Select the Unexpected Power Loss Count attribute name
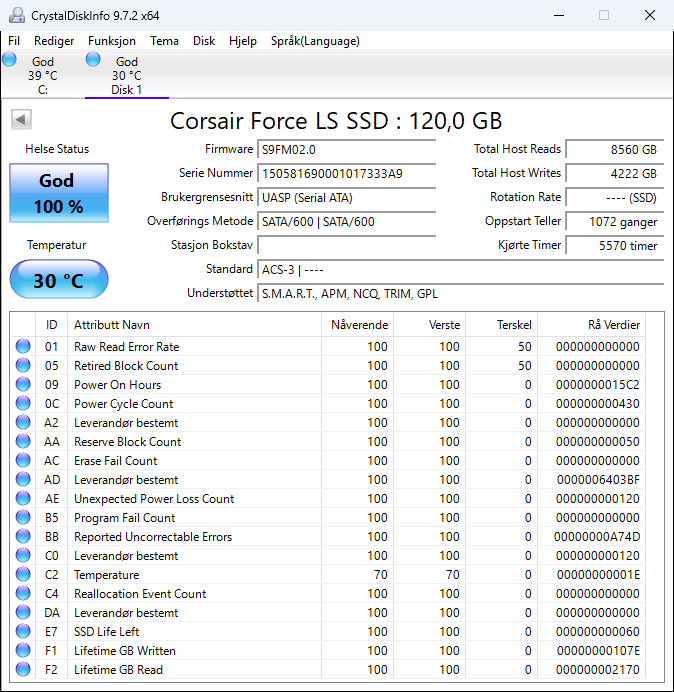The image size is (674, 692). tap(154, 499)
